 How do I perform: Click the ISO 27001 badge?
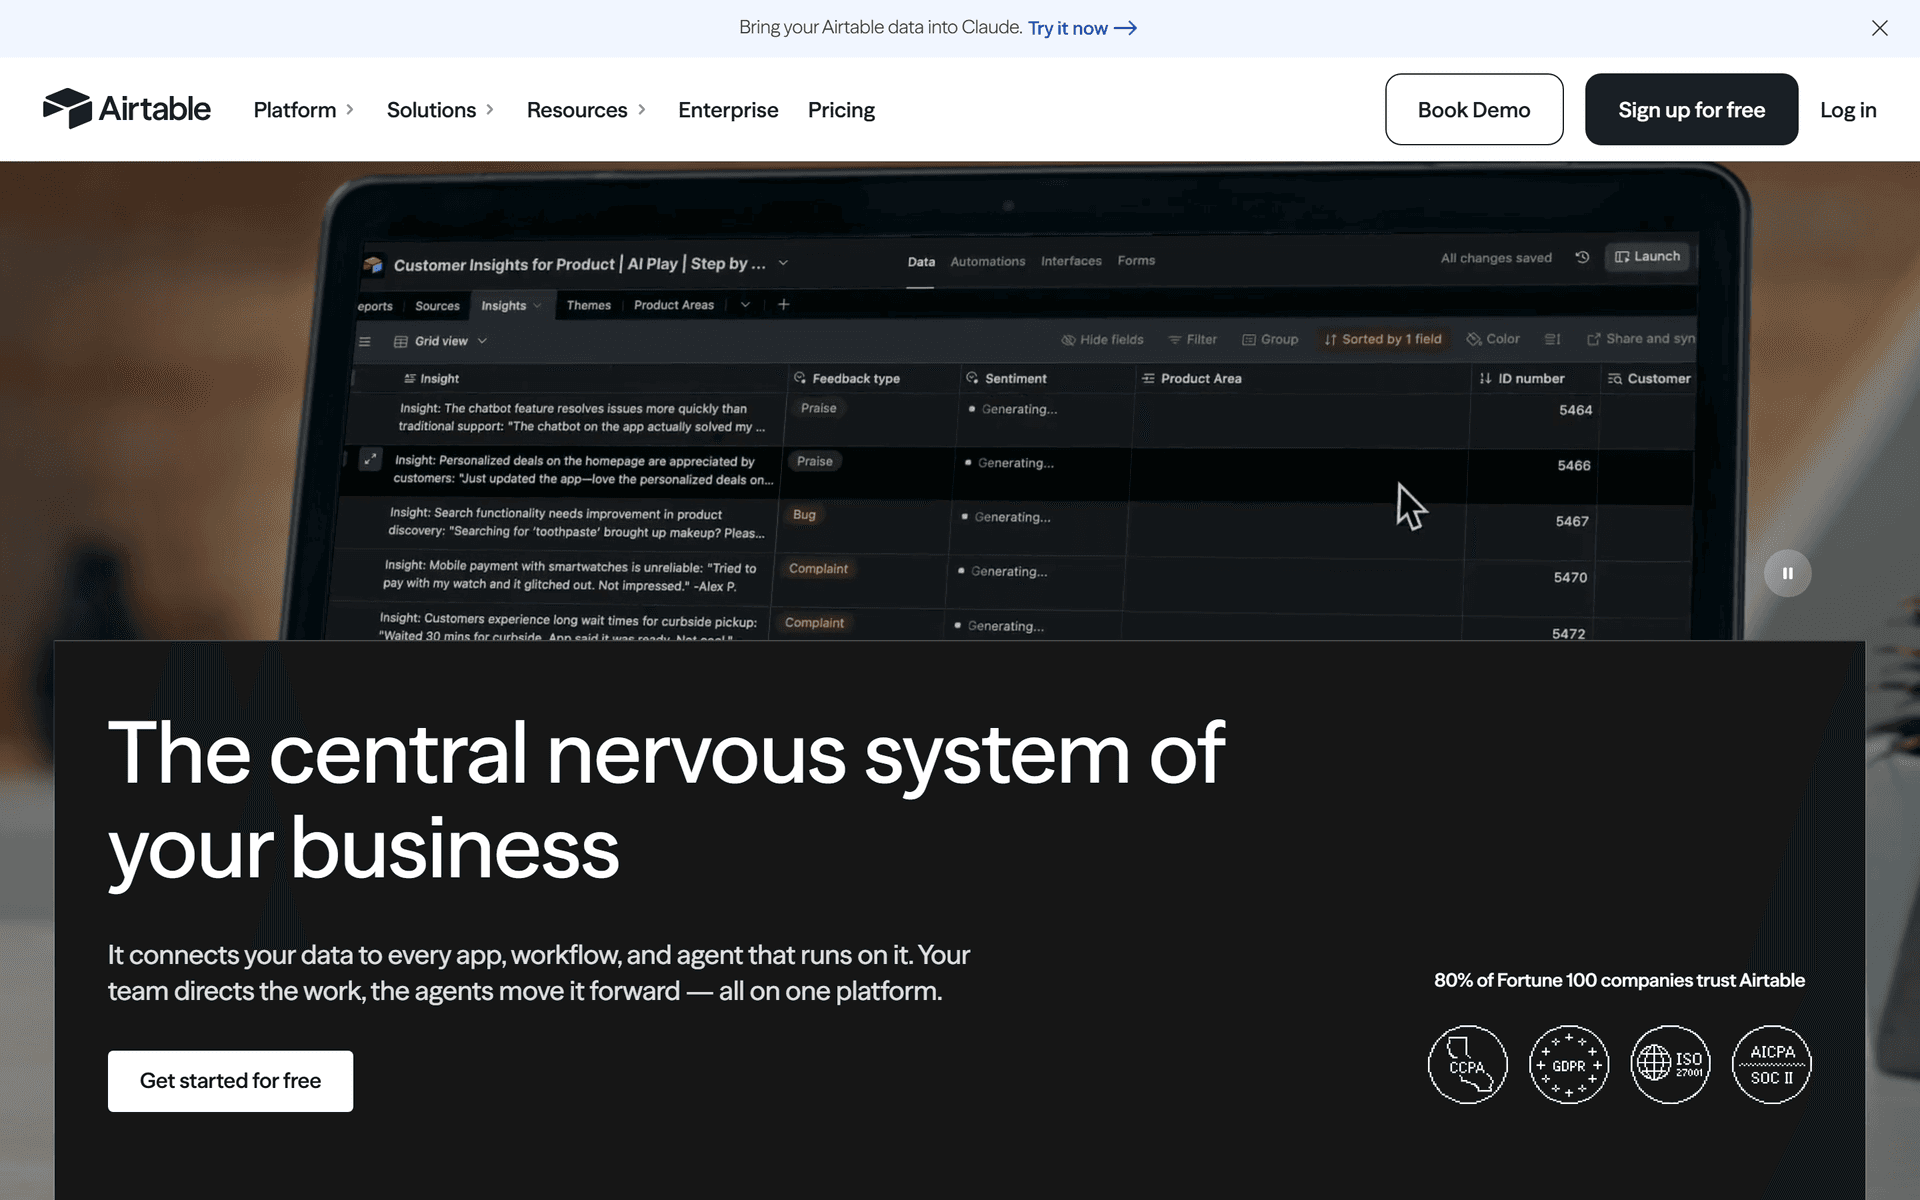pyautogui.click(x=1670, y=1065)
